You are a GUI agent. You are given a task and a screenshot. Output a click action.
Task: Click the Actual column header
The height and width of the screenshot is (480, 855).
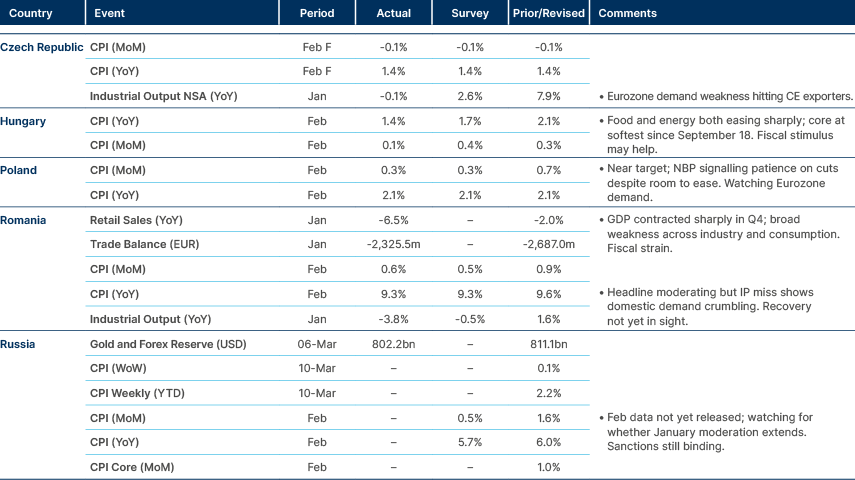click(x=393, y=13)
